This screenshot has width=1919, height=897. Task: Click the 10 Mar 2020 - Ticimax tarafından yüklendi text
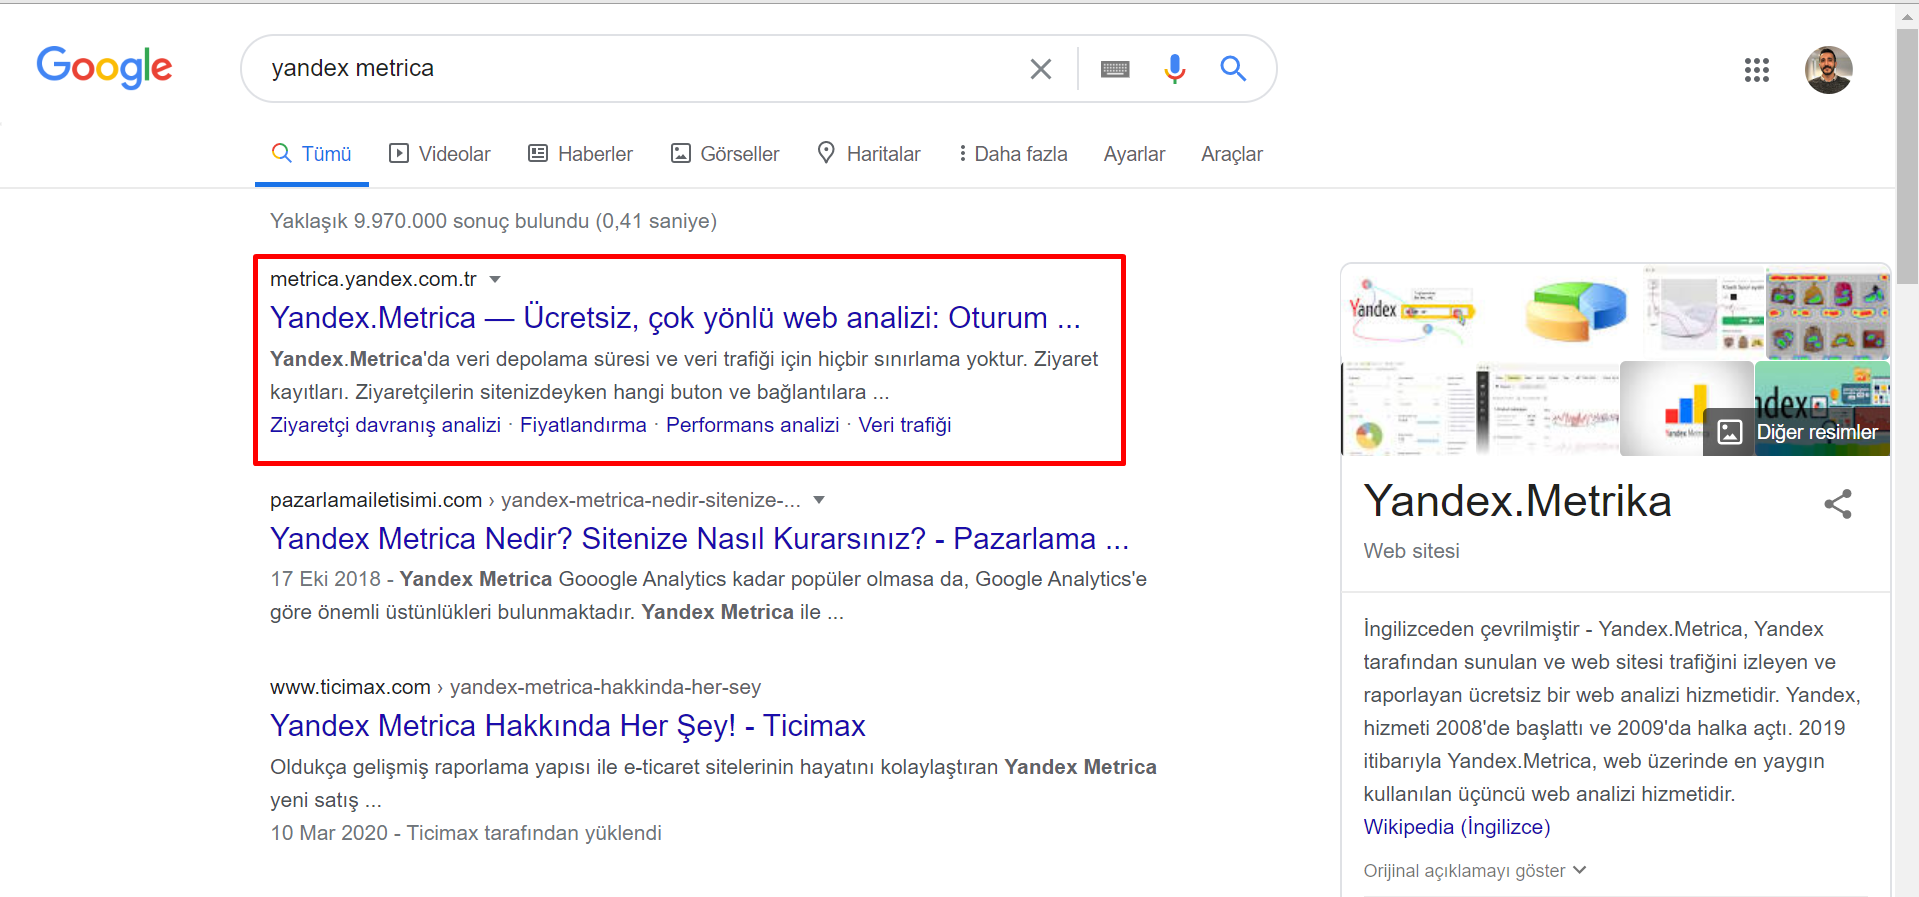pyautogui.click(x=466, y=833)
